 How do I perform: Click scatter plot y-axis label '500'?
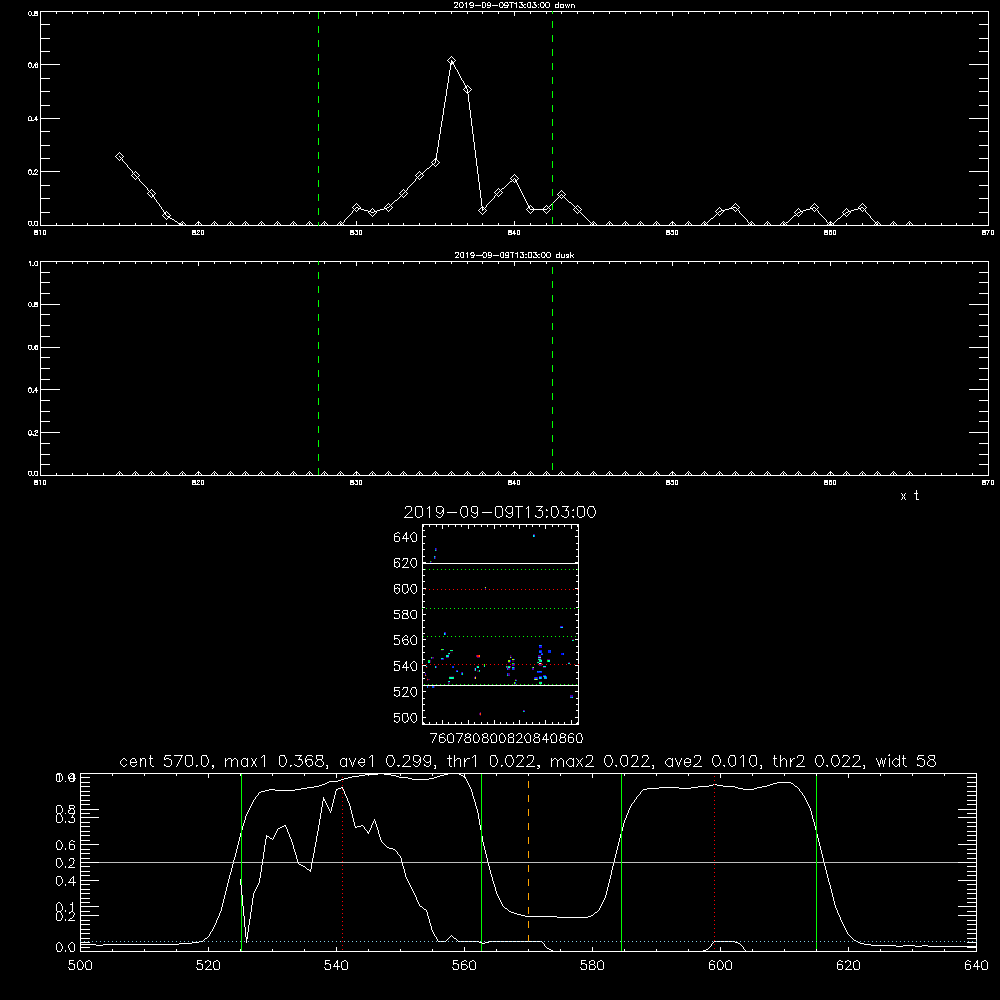406,717
